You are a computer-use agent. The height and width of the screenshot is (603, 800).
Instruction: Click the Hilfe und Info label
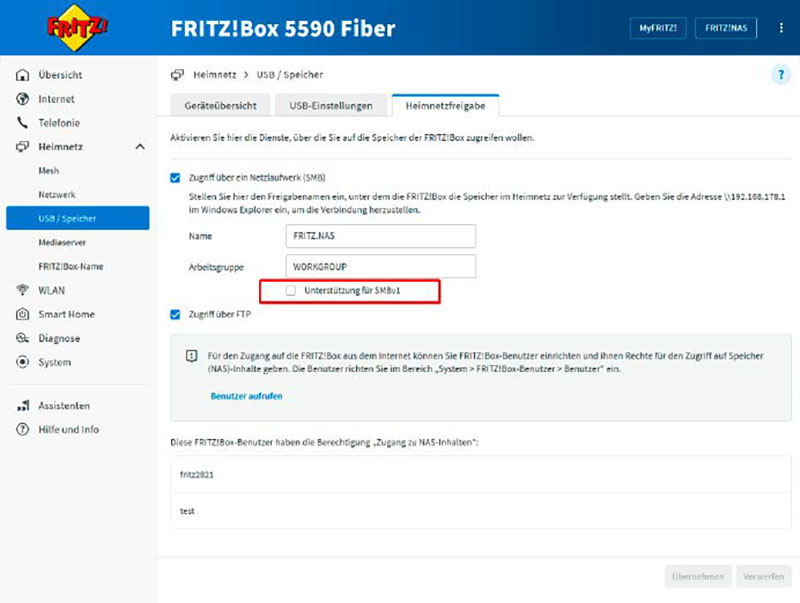tap(69, 430)
